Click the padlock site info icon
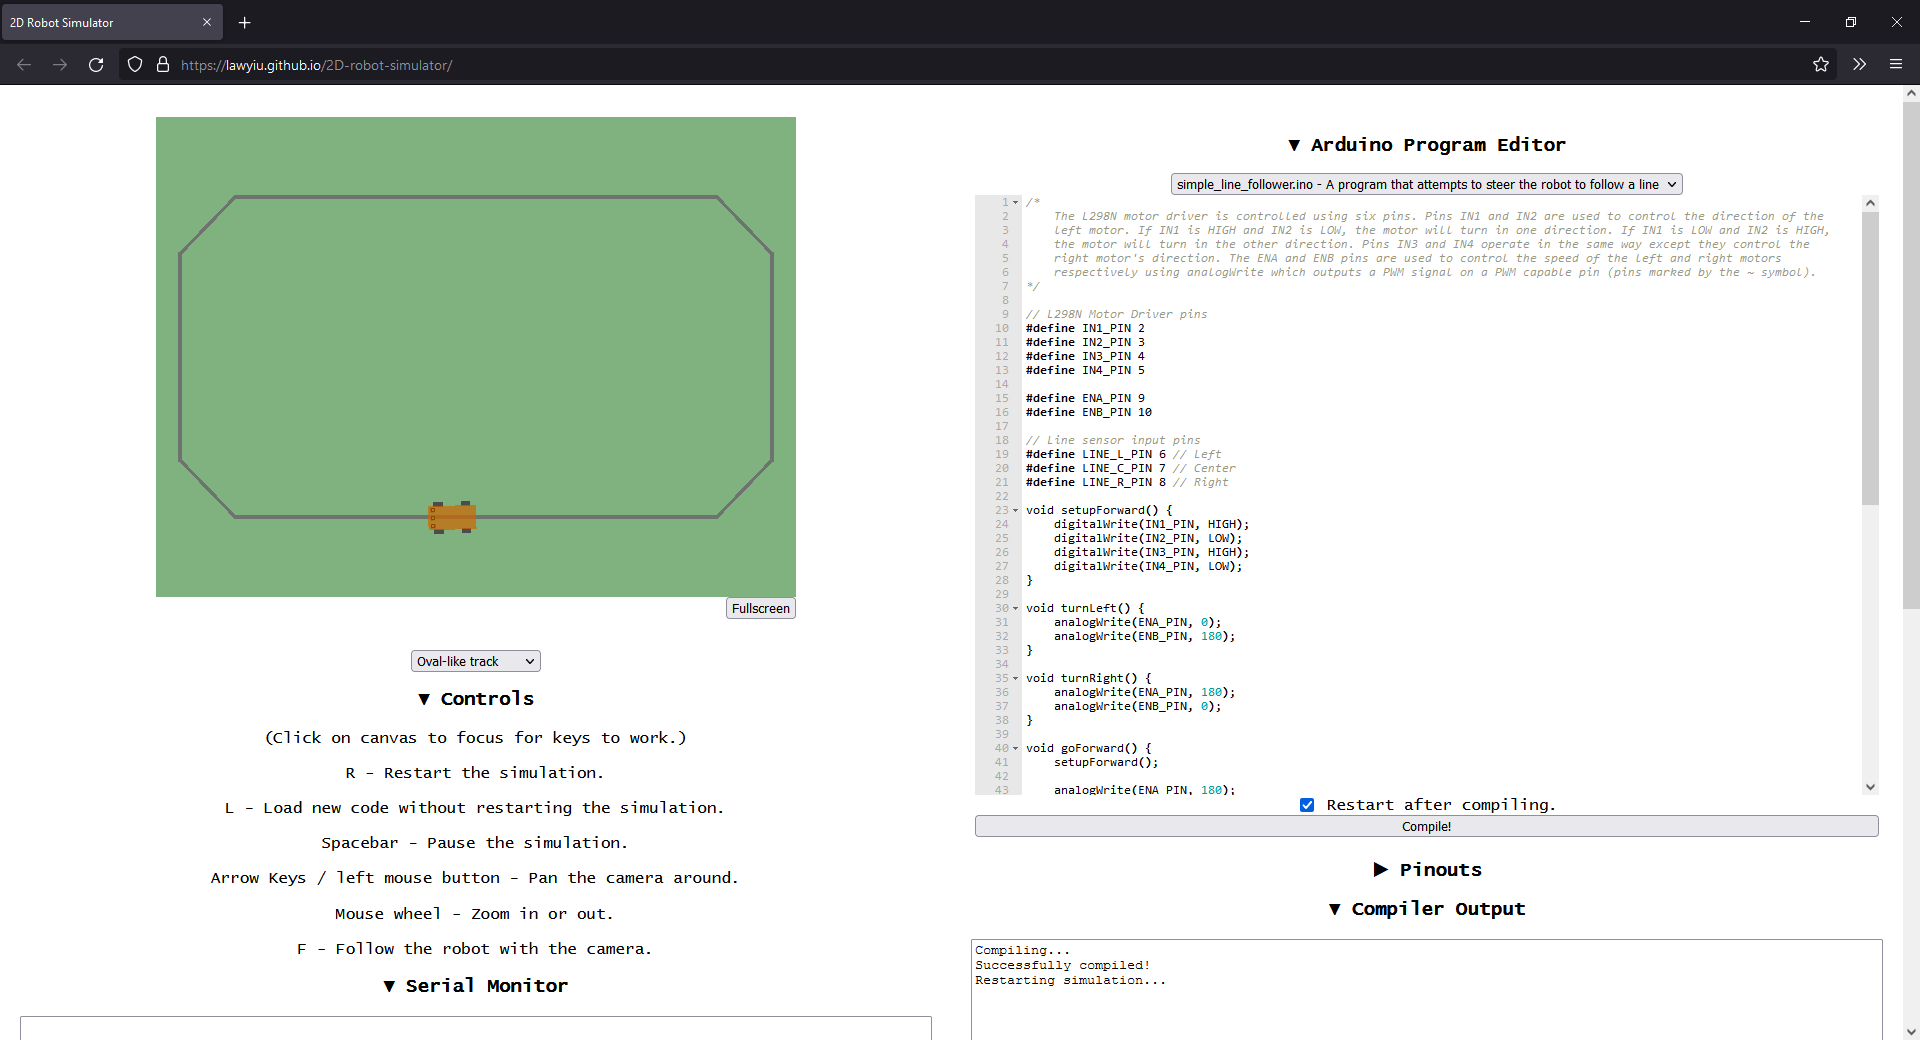 (x=163, y=65)
